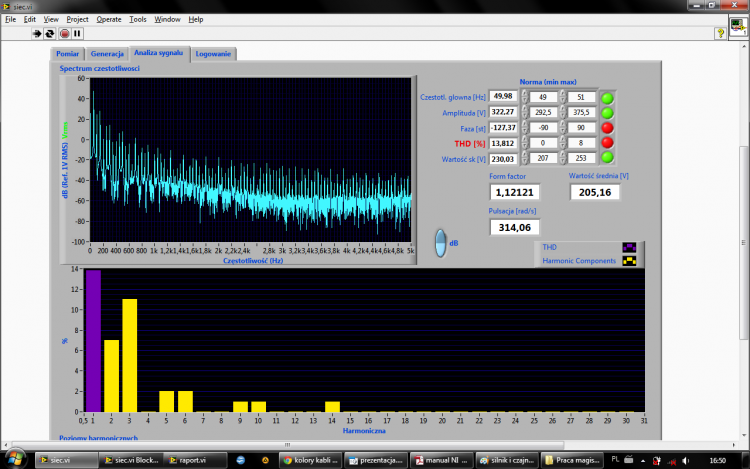Open the VI icon pane

click(738, 27)
